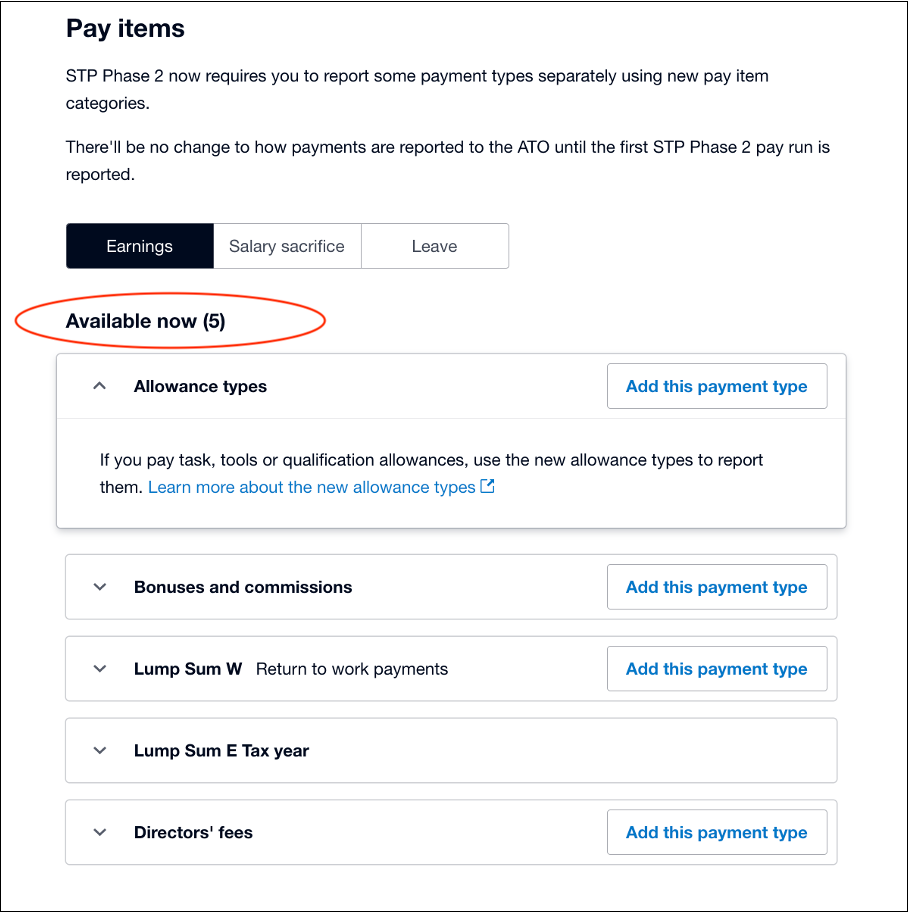
Task: Add the Directors' fees payment type
Action: [x=717, y=832]
